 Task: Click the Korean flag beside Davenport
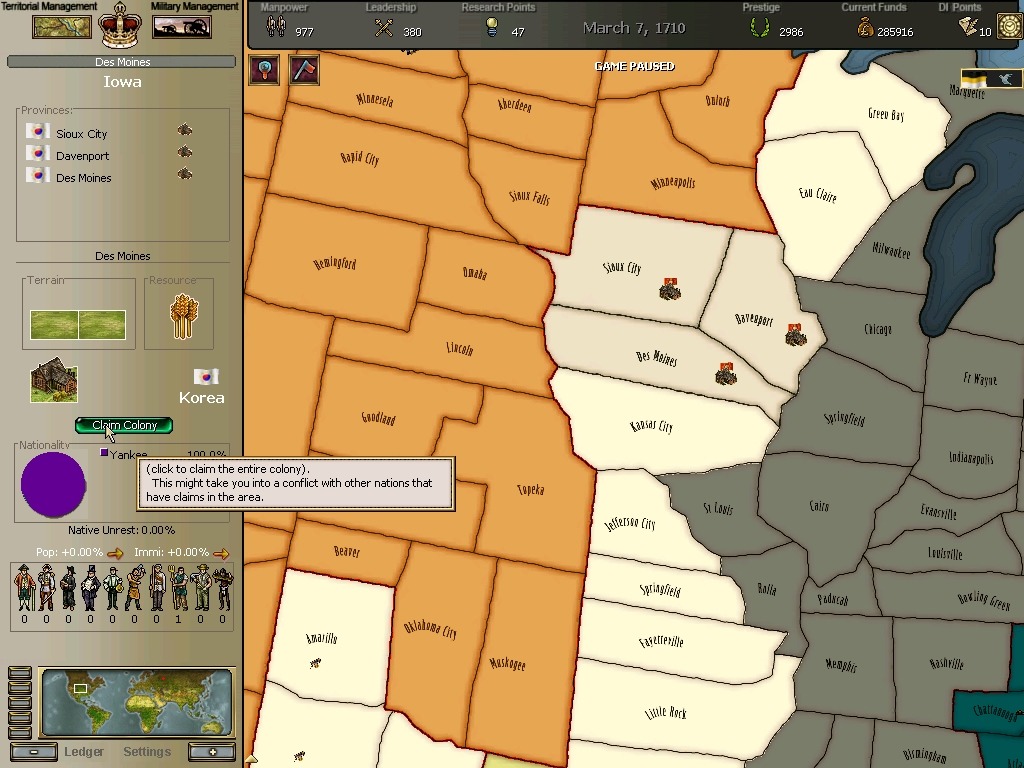38,153
